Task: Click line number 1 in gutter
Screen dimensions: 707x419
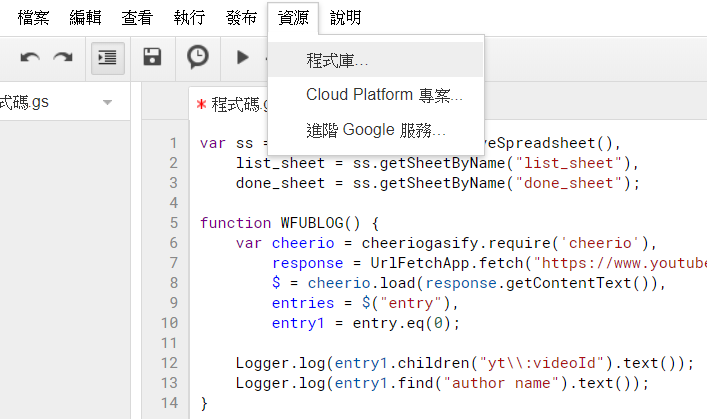Action: click(174, 143)
